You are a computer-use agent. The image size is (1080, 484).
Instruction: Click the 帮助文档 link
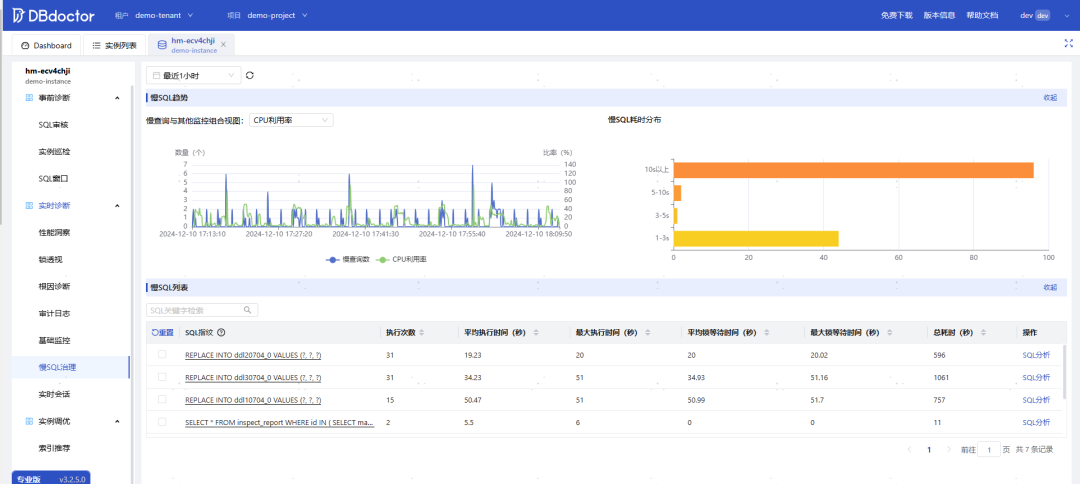click(982, 15)
